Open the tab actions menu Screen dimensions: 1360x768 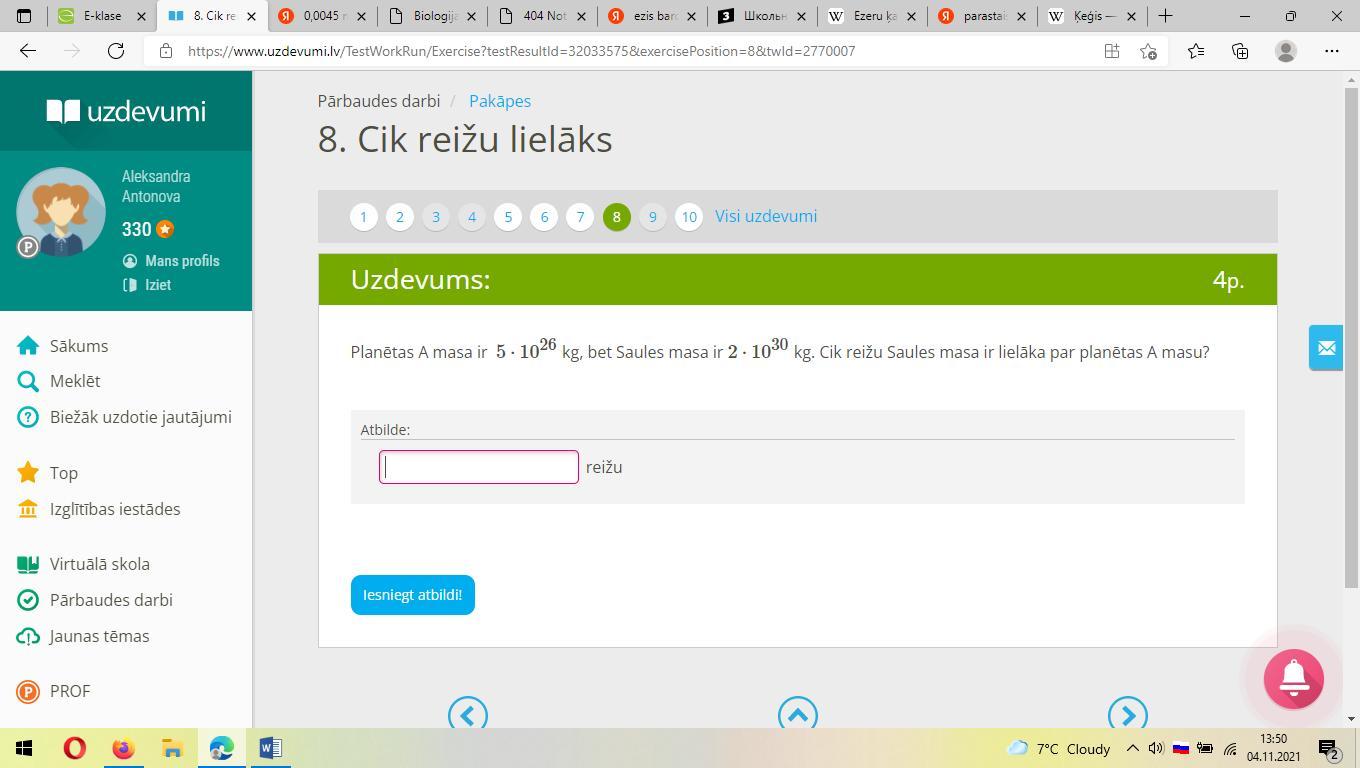(x=24, y=16)
